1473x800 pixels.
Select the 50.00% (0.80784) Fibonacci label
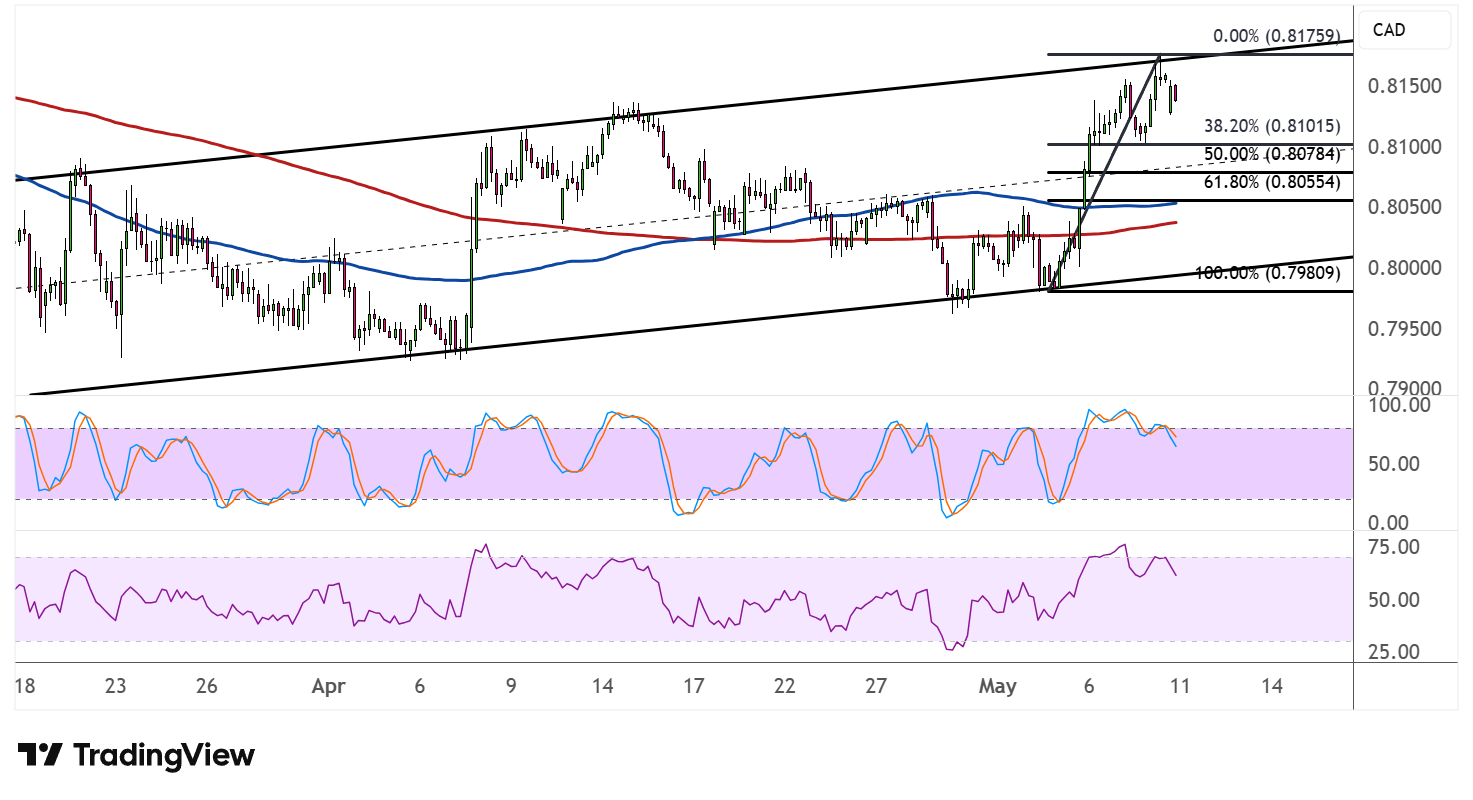pos(1271,155)
